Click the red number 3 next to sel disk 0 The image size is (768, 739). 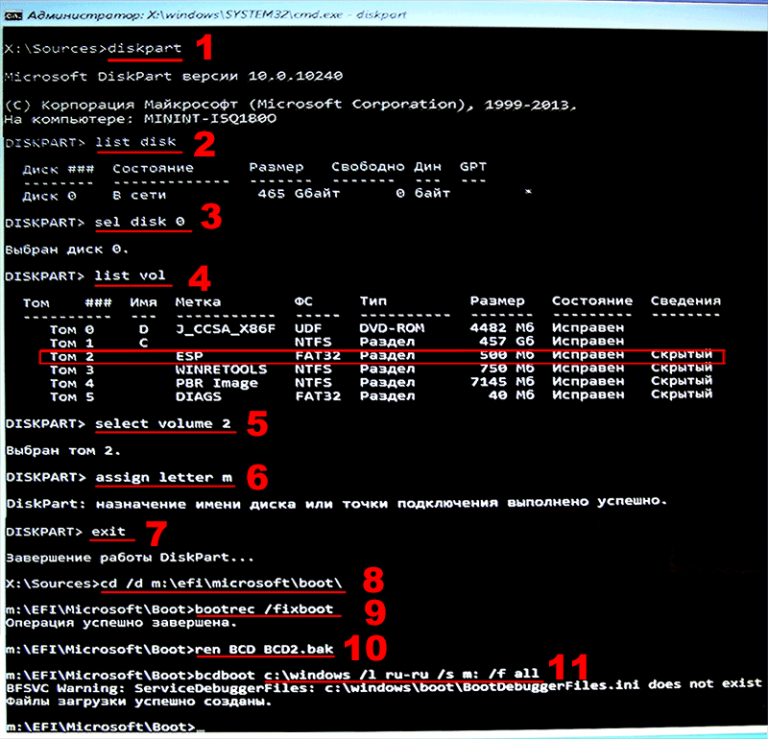(210, 219)
